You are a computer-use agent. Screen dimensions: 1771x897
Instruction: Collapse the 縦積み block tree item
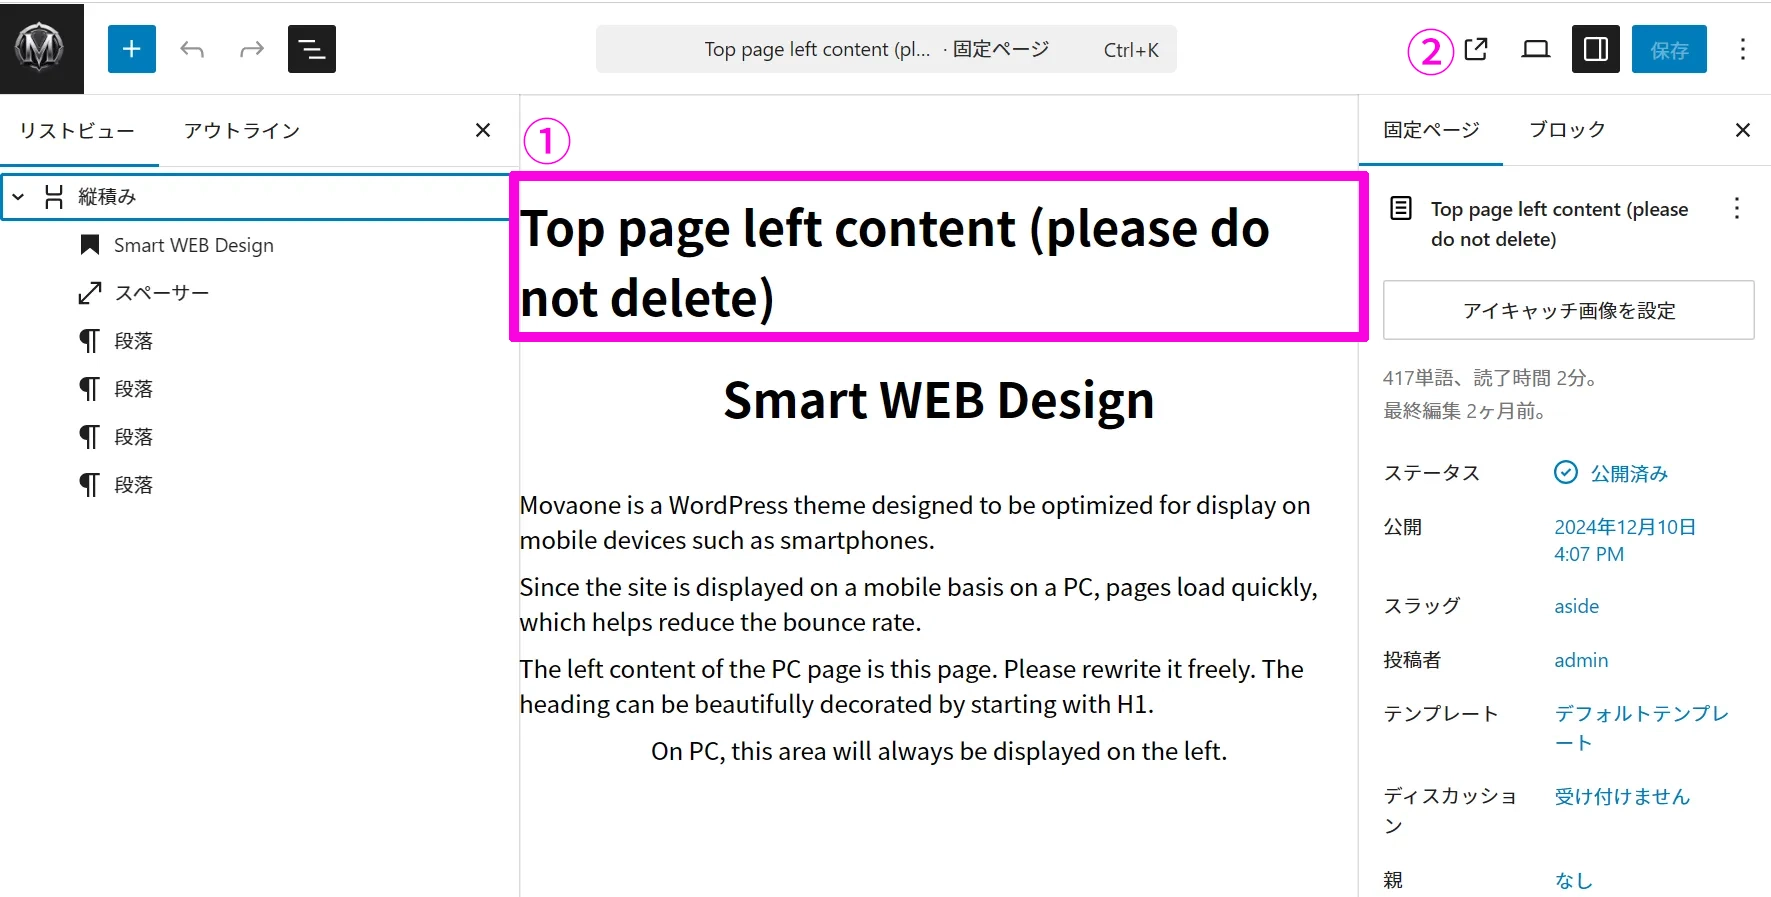tap(18, 197)
